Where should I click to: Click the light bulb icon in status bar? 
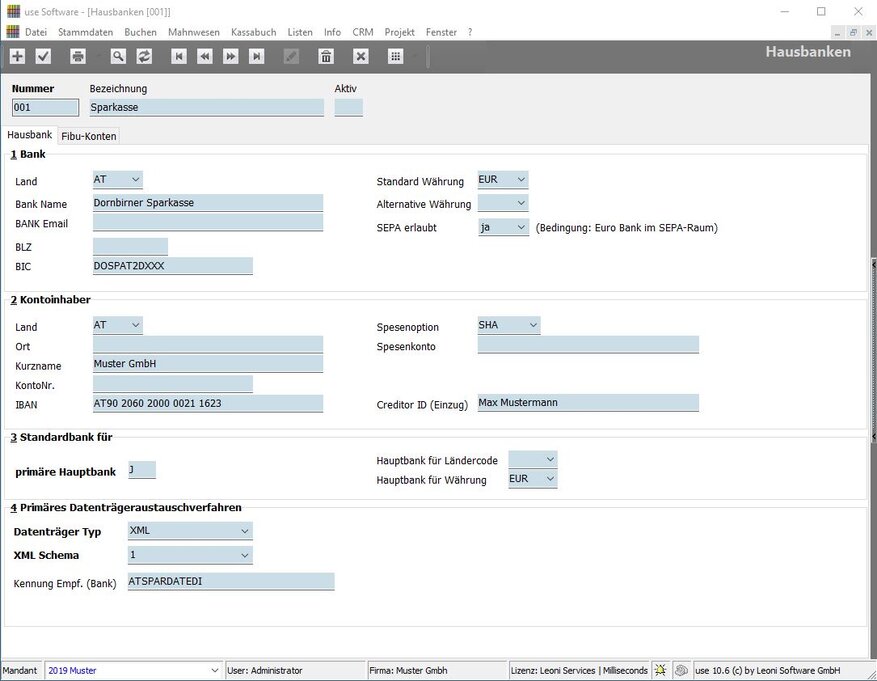[x=661, y=670]
